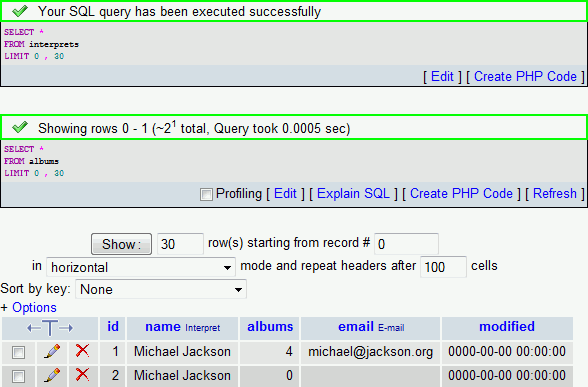Edit row 1 with the pencil icon

pos(52,352)
